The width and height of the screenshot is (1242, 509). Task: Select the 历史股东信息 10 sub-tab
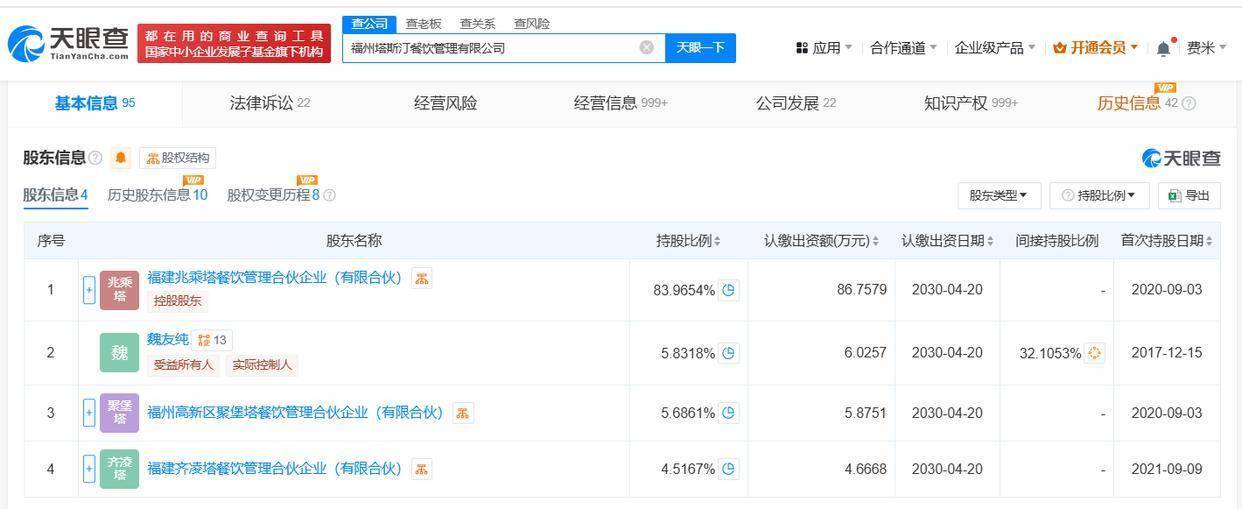click(x=157, y=195)
